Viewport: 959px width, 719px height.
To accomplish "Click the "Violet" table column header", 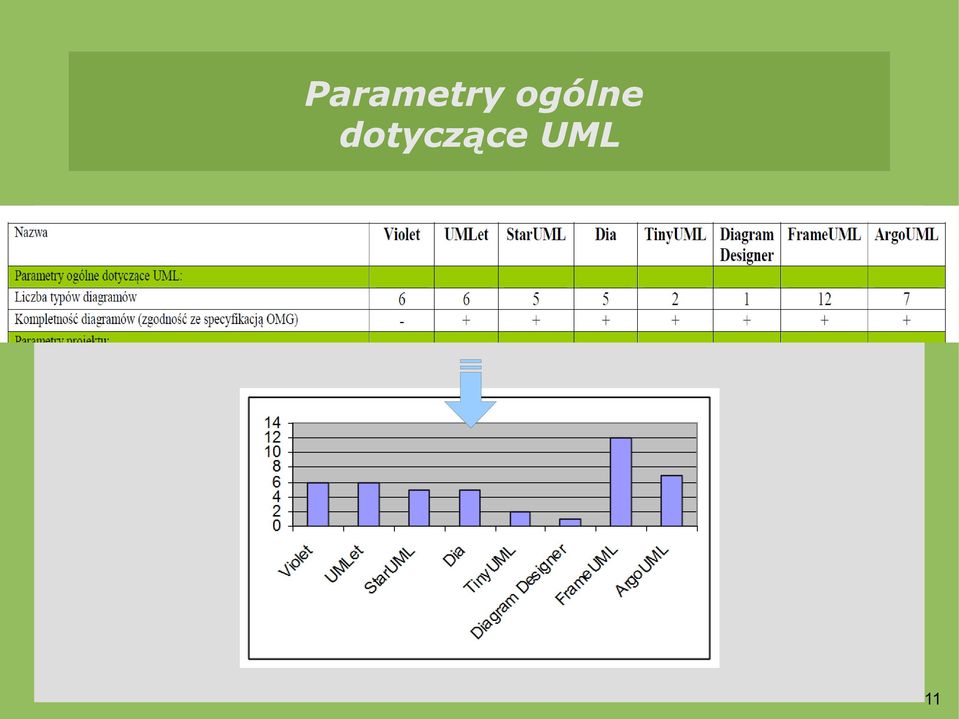I will tap(401, 235).
